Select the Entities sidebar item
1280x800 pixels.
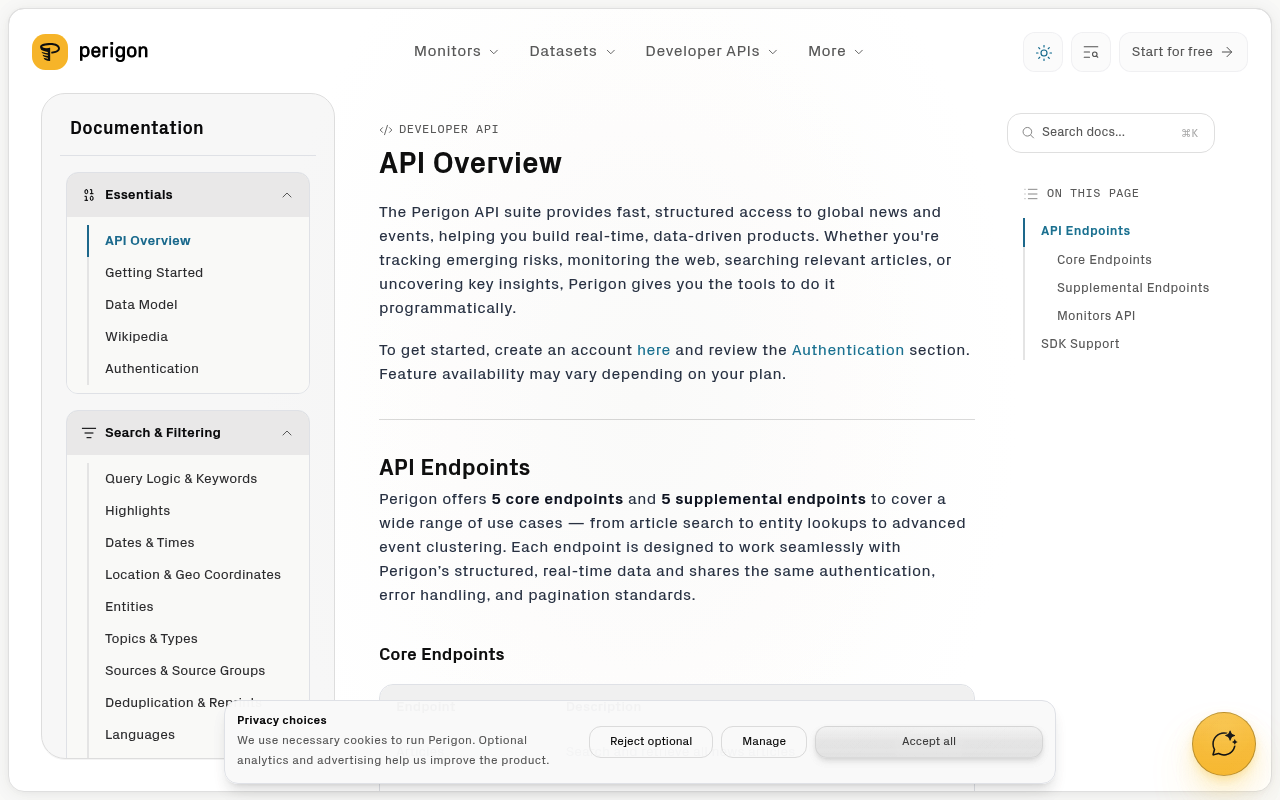coord(129,607)
